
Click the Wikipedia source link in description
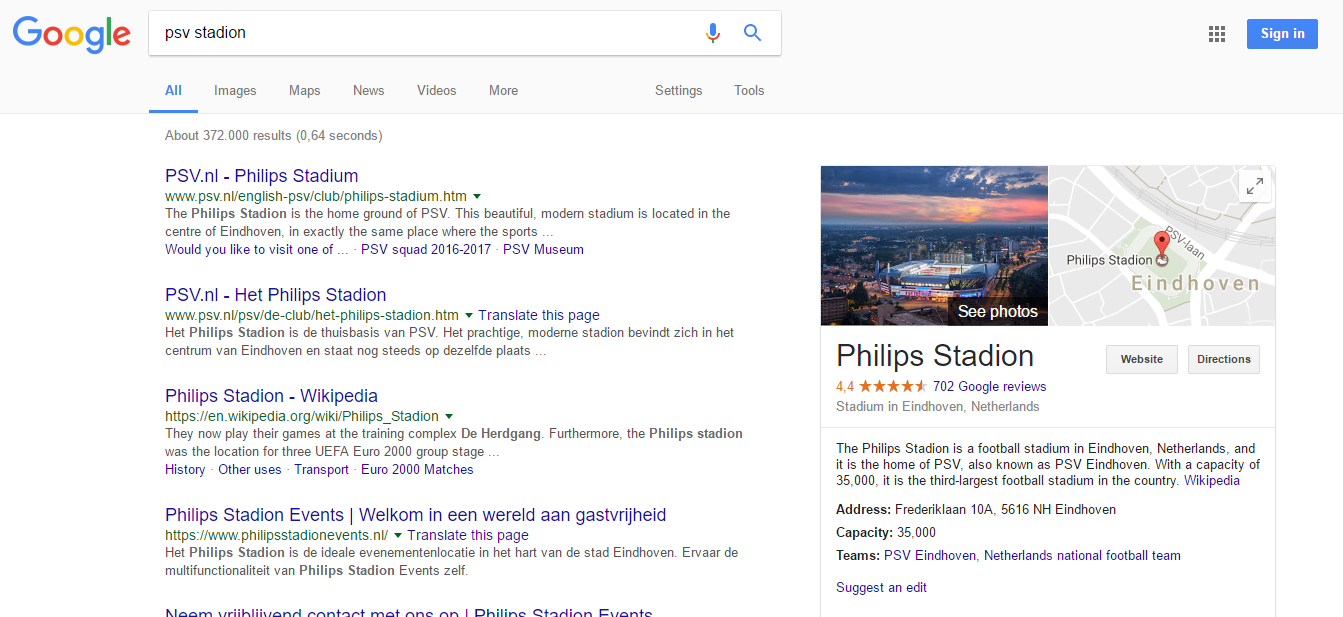point(1211,481)
